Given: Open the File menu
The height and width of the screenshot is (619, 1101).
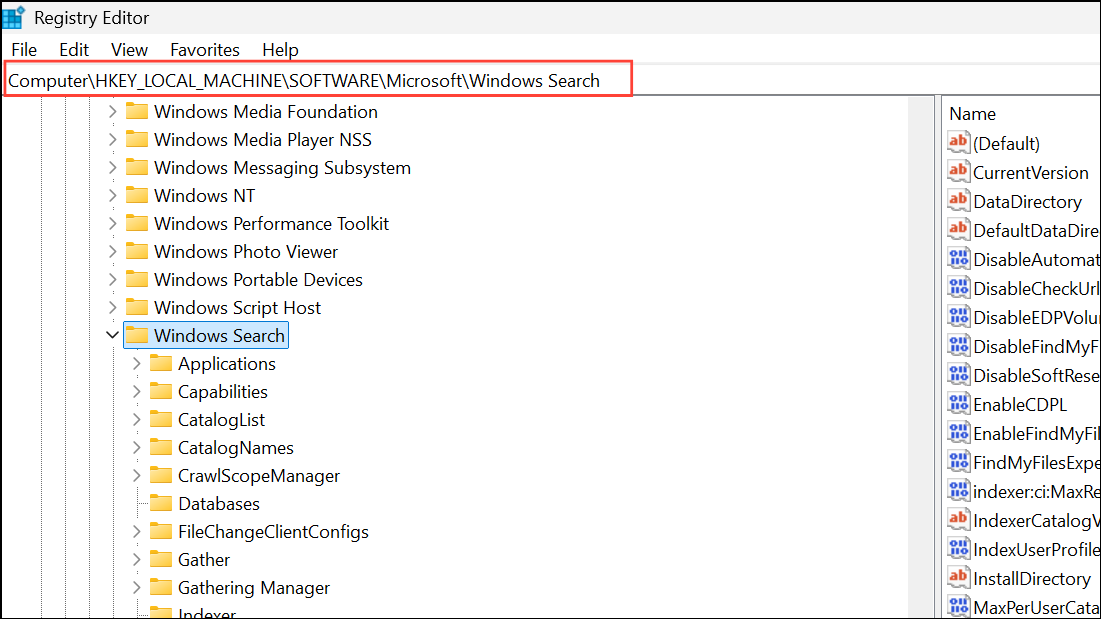Looking at the screenshot, I should pos(24,50).
